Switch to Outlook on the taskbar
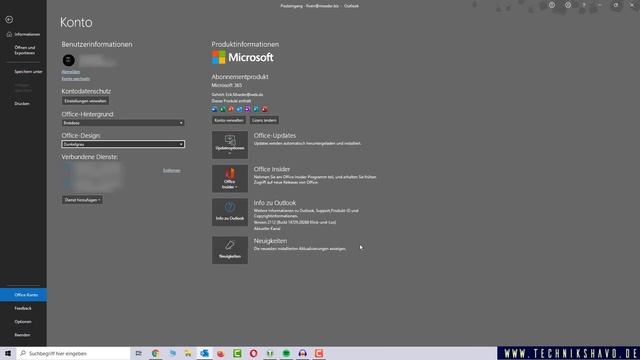This screenshot has width=640, height=360. (x=204, y=353)
